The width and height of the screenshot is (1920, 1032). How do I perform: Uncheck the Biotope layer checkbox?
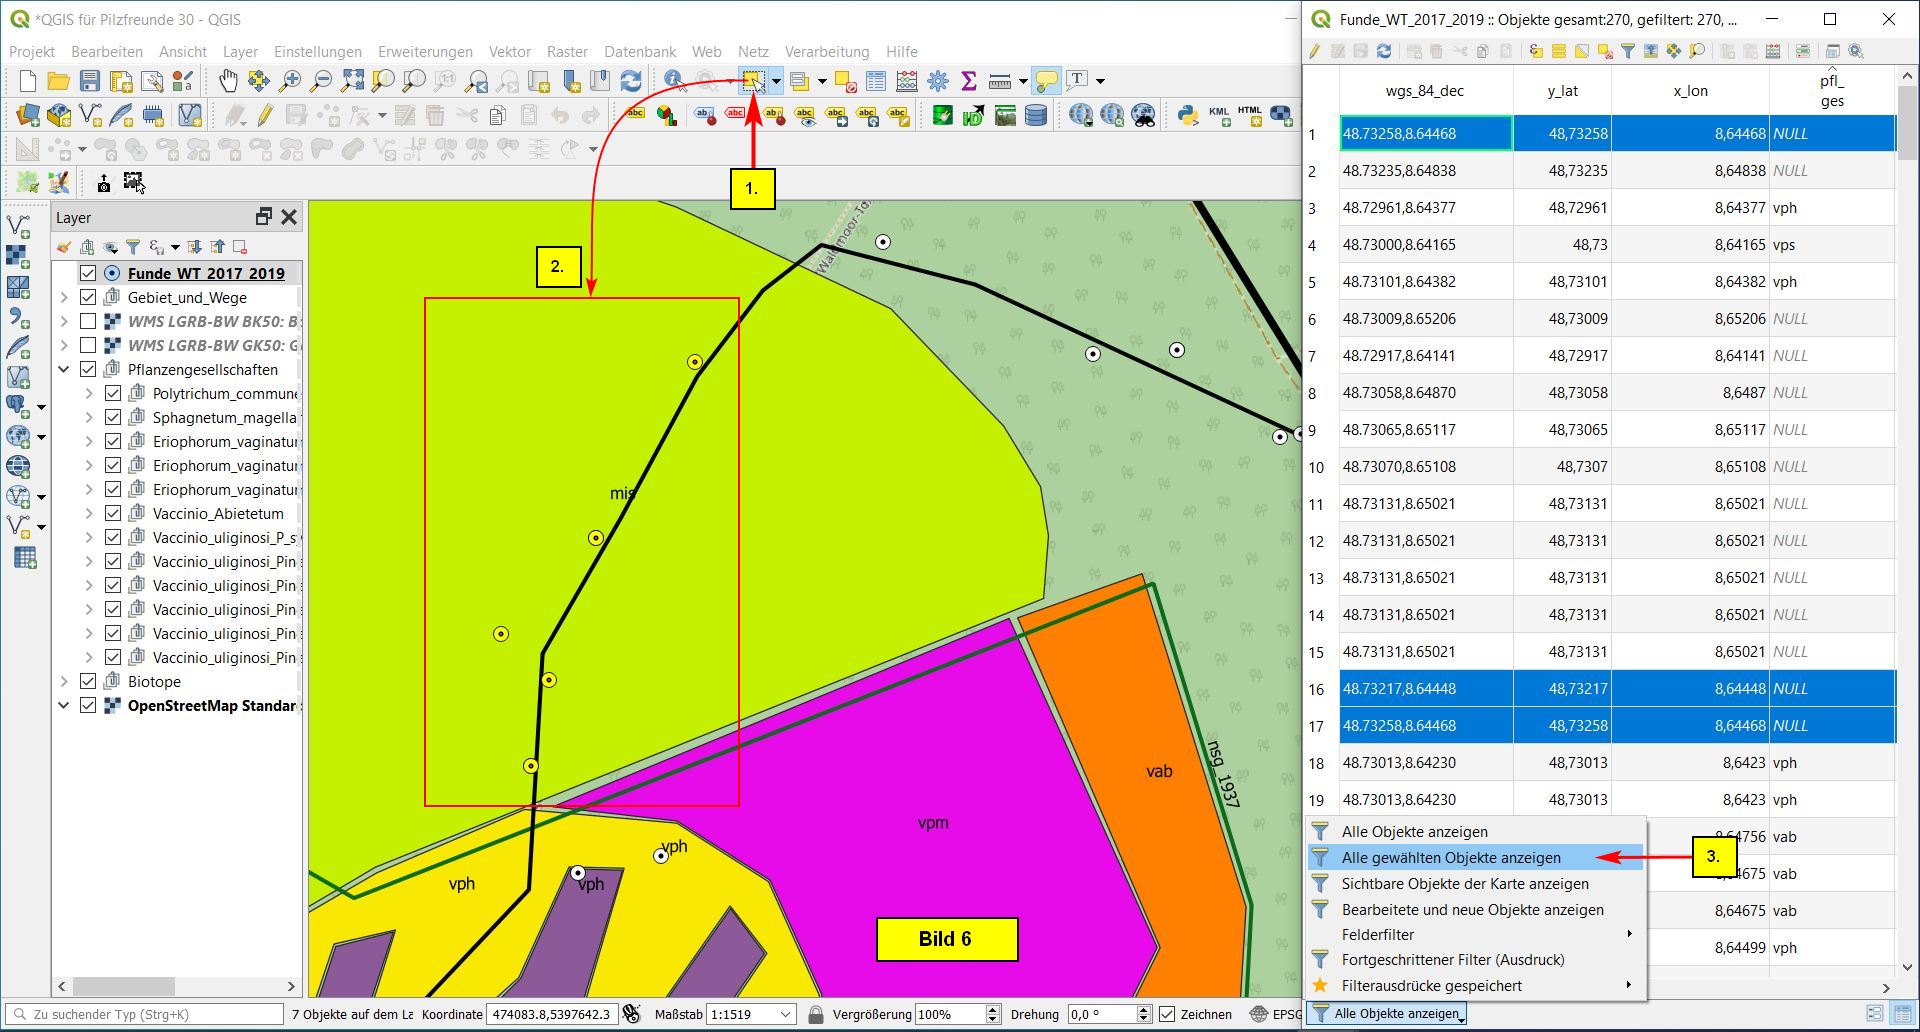[88, 681]
